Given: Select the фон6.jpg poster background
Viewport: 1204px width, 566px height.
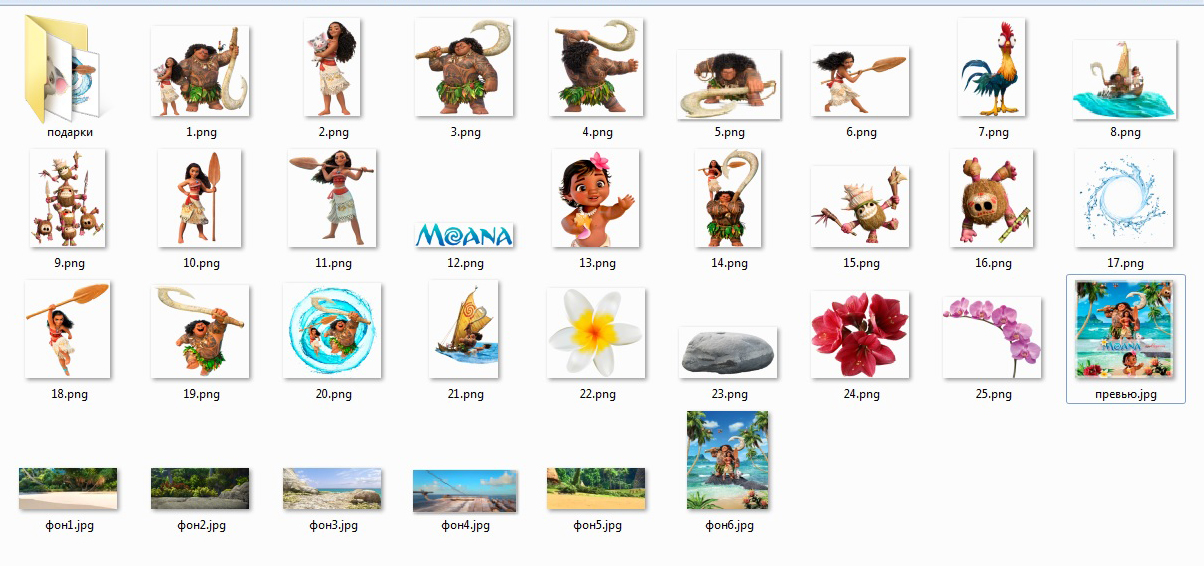Looking at the screenshot, I should point(729,461).
